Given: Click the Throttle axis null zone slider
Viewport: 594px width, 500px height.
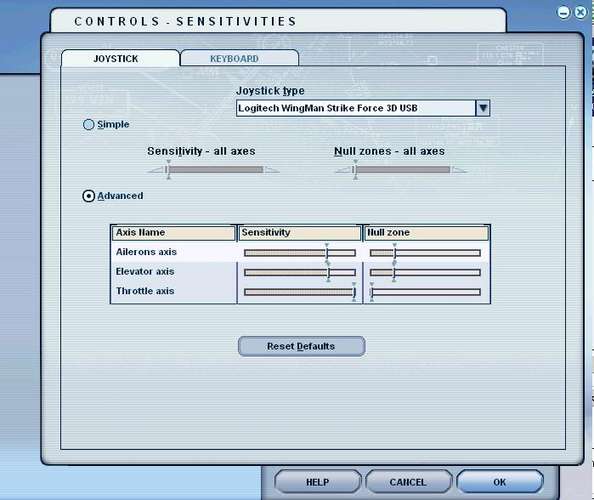Looking at the screenshot, I should (x=425, y=292).
